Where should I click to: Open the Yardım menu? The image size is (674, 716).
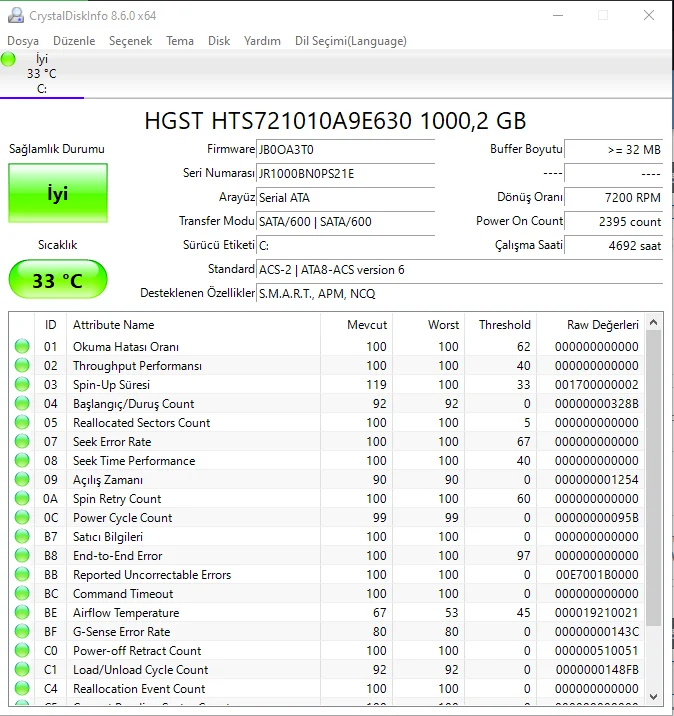click(x=262, y=41)
